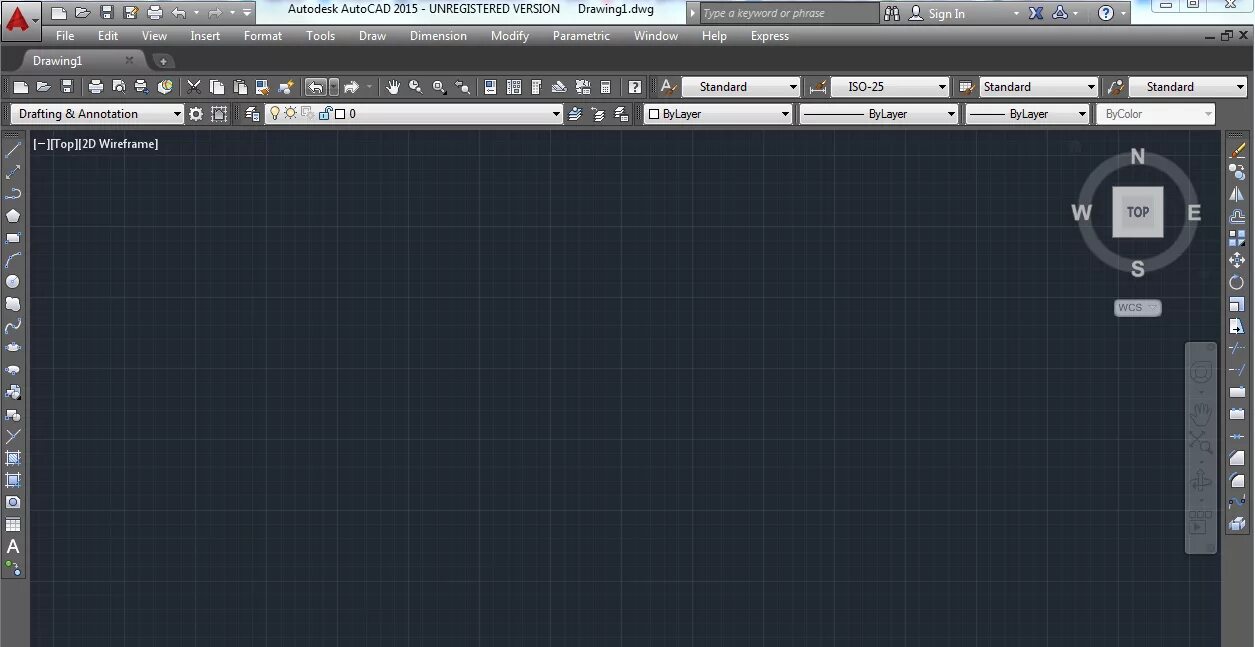Click the Cut scissors icon
1255x647 pixels.
[194, 87]
